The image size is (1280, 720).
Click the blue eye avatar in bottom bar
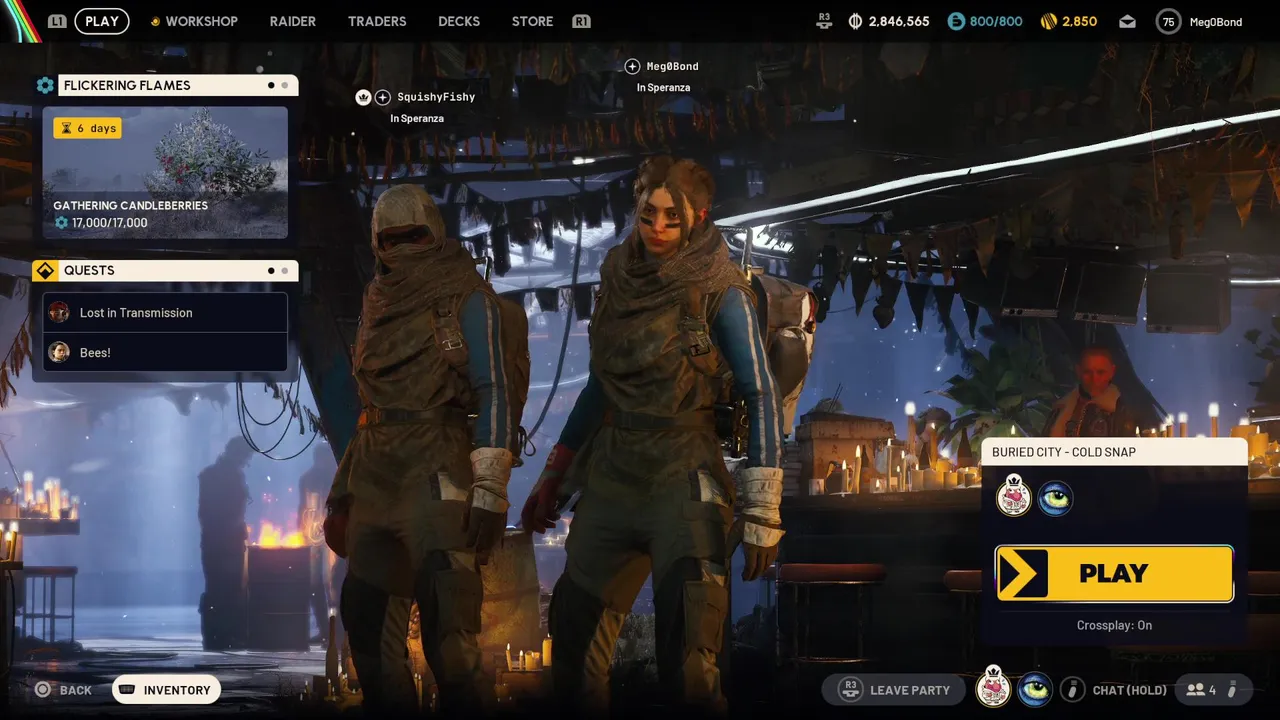[1035, 690]
